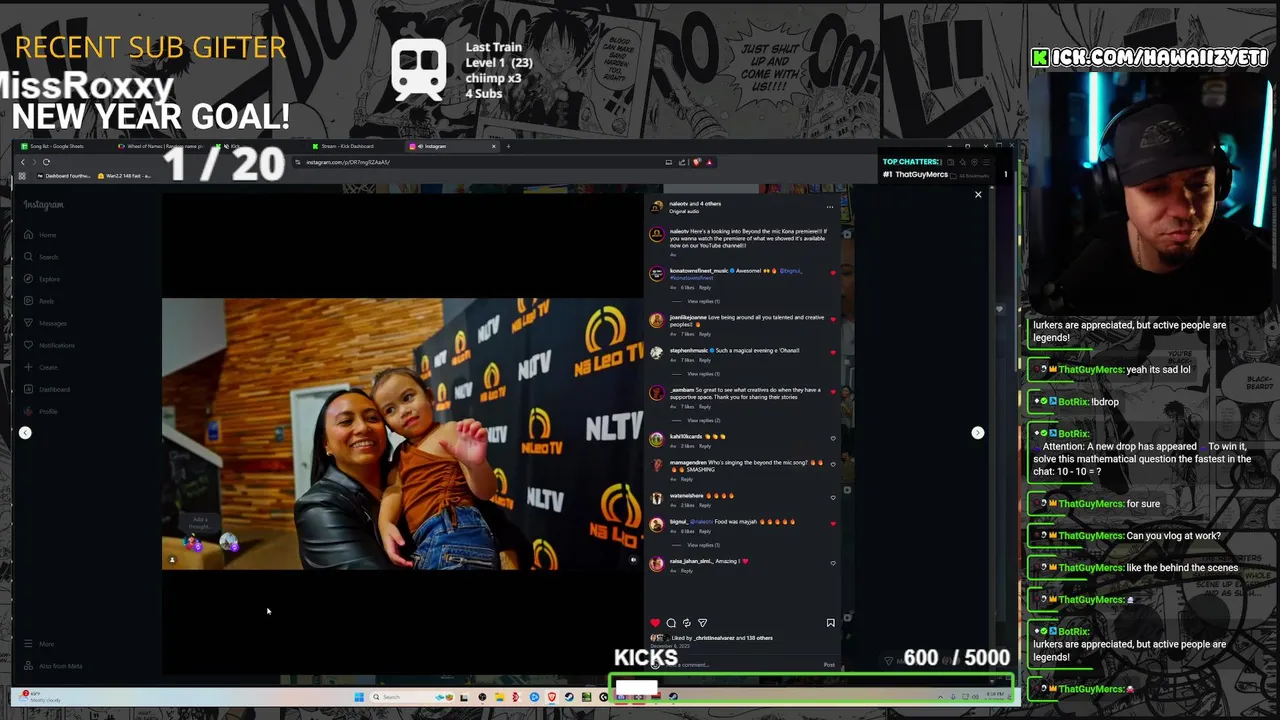Toggle heart on stephenhmusic comment
The width and height of the screenshot is (1280, 720).
point(833,353)
